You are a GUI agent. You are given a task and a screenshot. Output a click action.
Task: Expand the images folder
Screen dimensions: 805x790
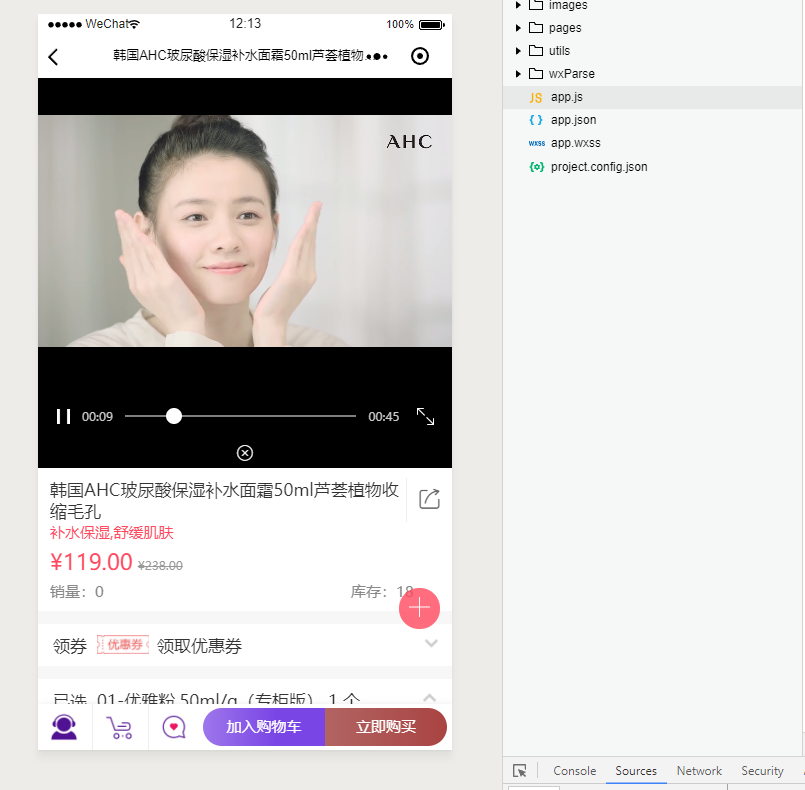[518, 5]
